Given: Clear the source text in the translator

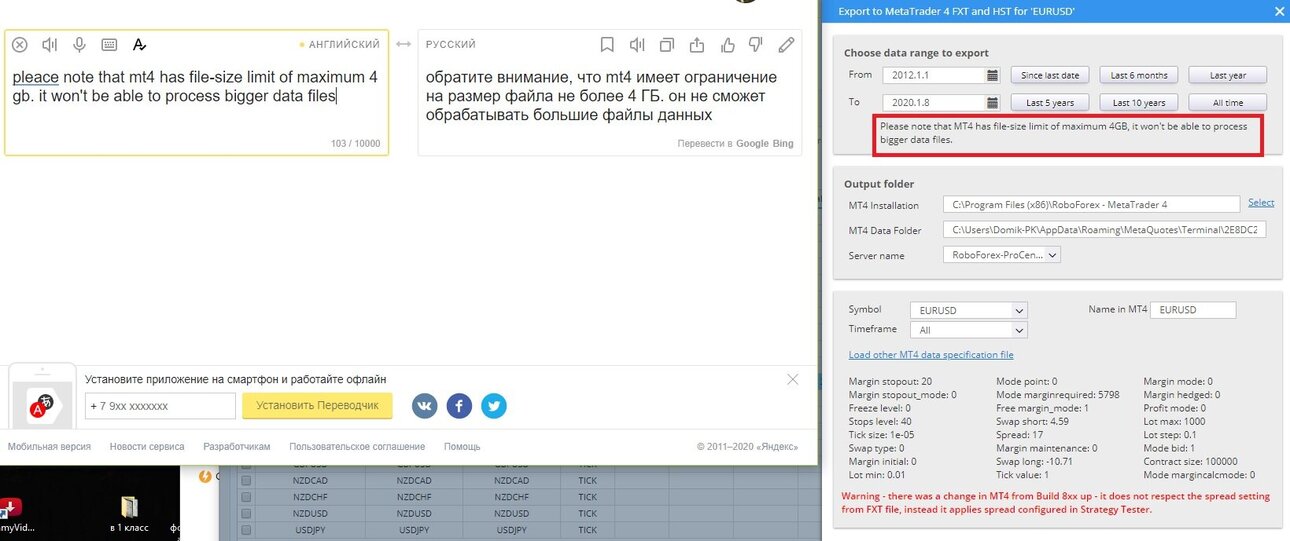Looking at the screenshot, I should [20, 45].
